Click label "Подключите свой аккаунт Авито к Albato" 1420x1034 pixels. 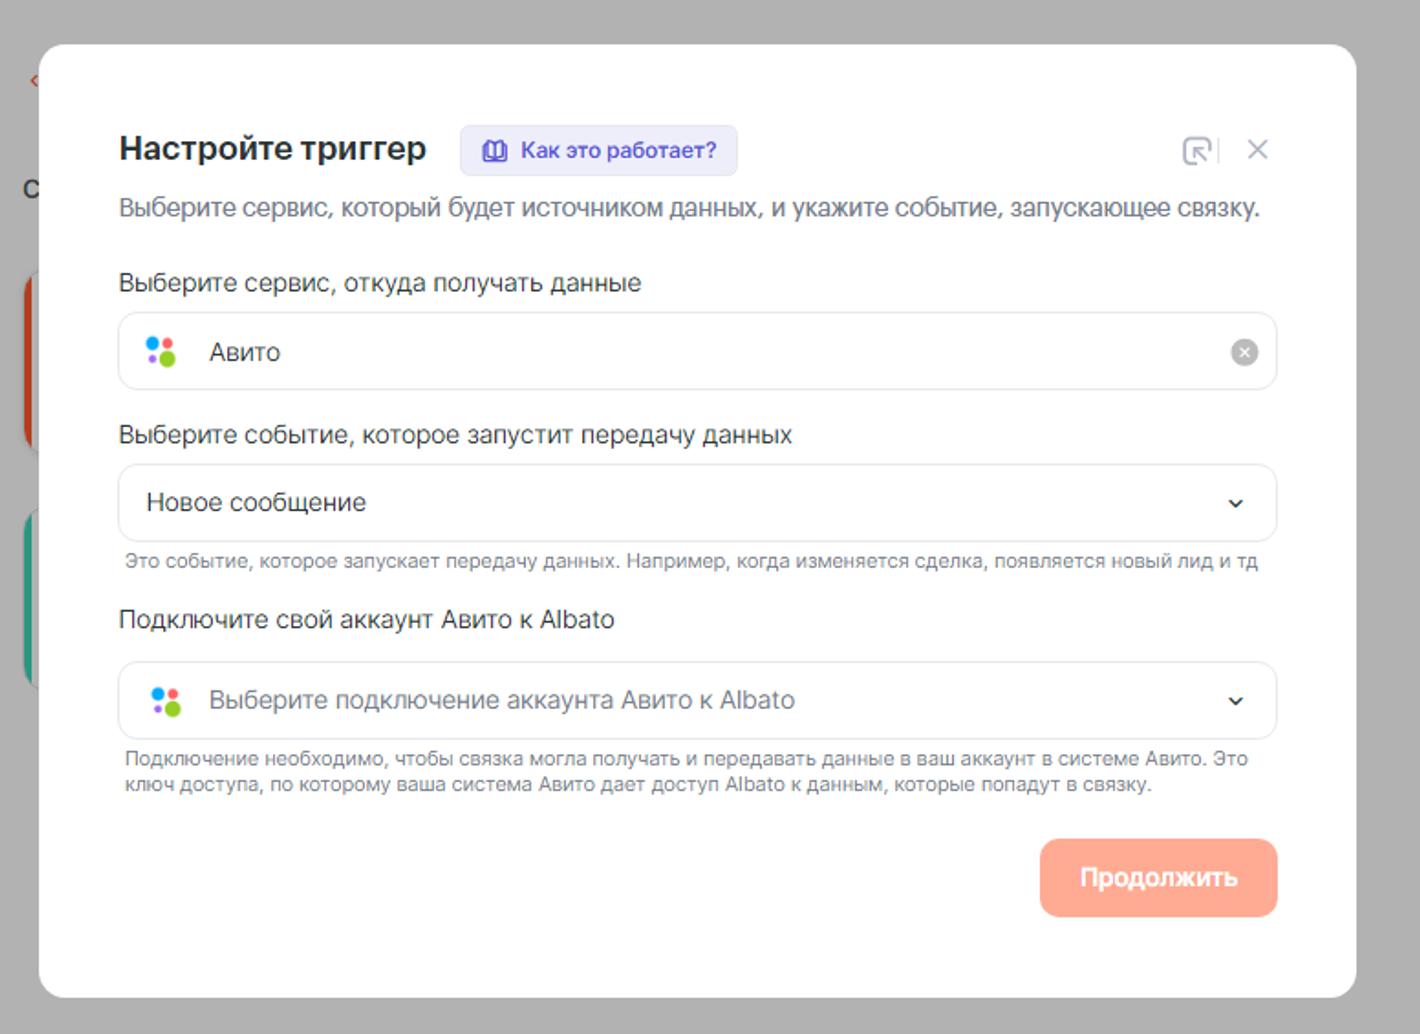pyautogui.click(x=366, y=620)
